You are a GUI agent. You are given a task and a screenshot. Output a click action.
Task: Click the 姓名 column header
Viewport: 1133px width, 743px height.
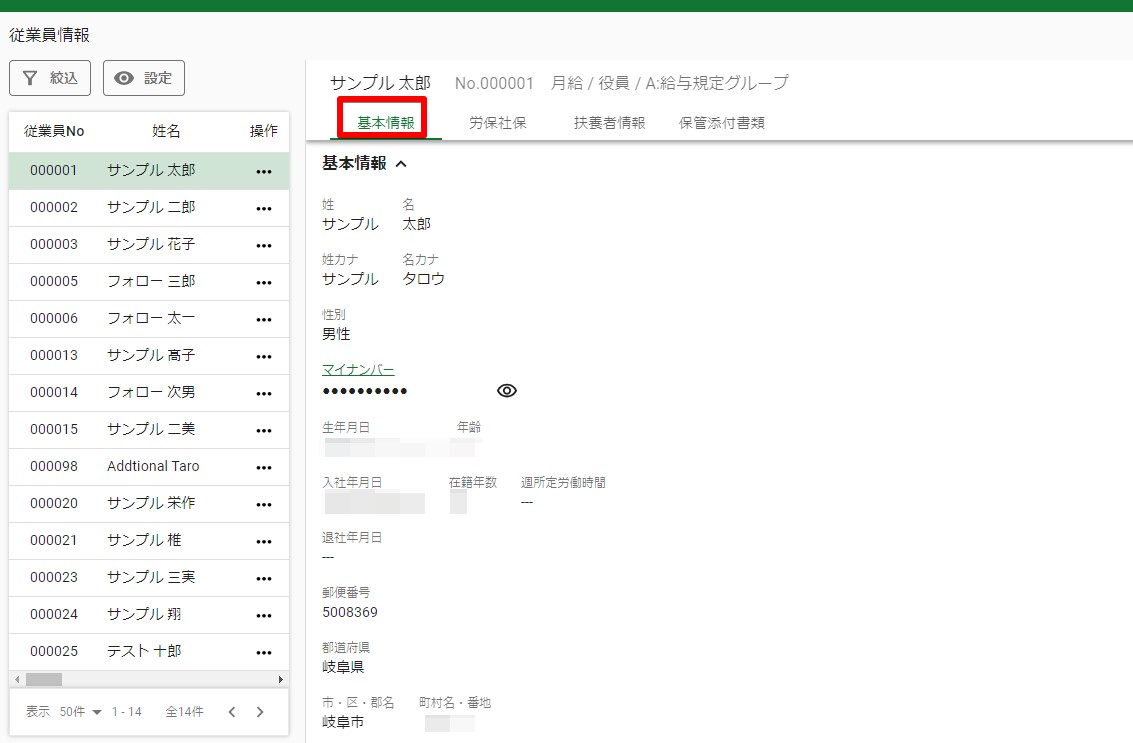(x=165, y=131)
